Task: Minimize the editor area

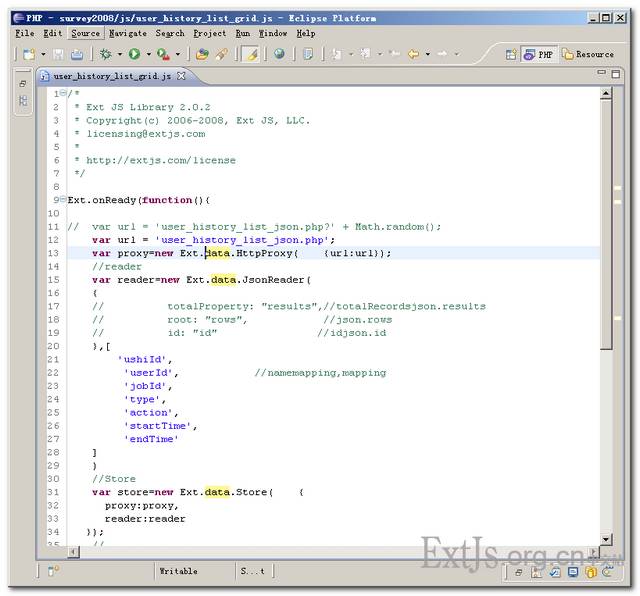Action: [601, 73]
